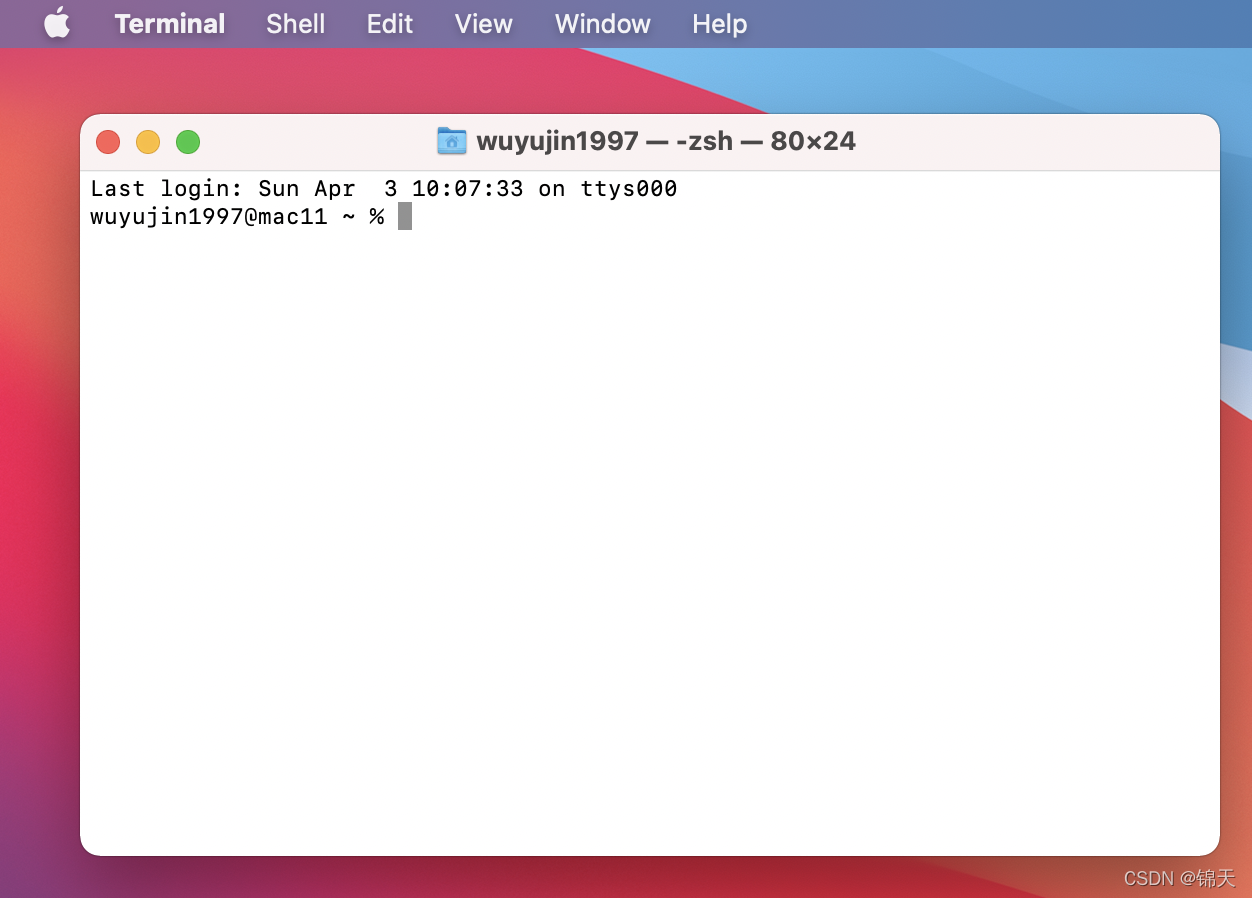Click the 'wuyujin1997@mac11 ~ %' prompt text
The height and width of the screenshot is (898, 1252).
coord(237,217)
